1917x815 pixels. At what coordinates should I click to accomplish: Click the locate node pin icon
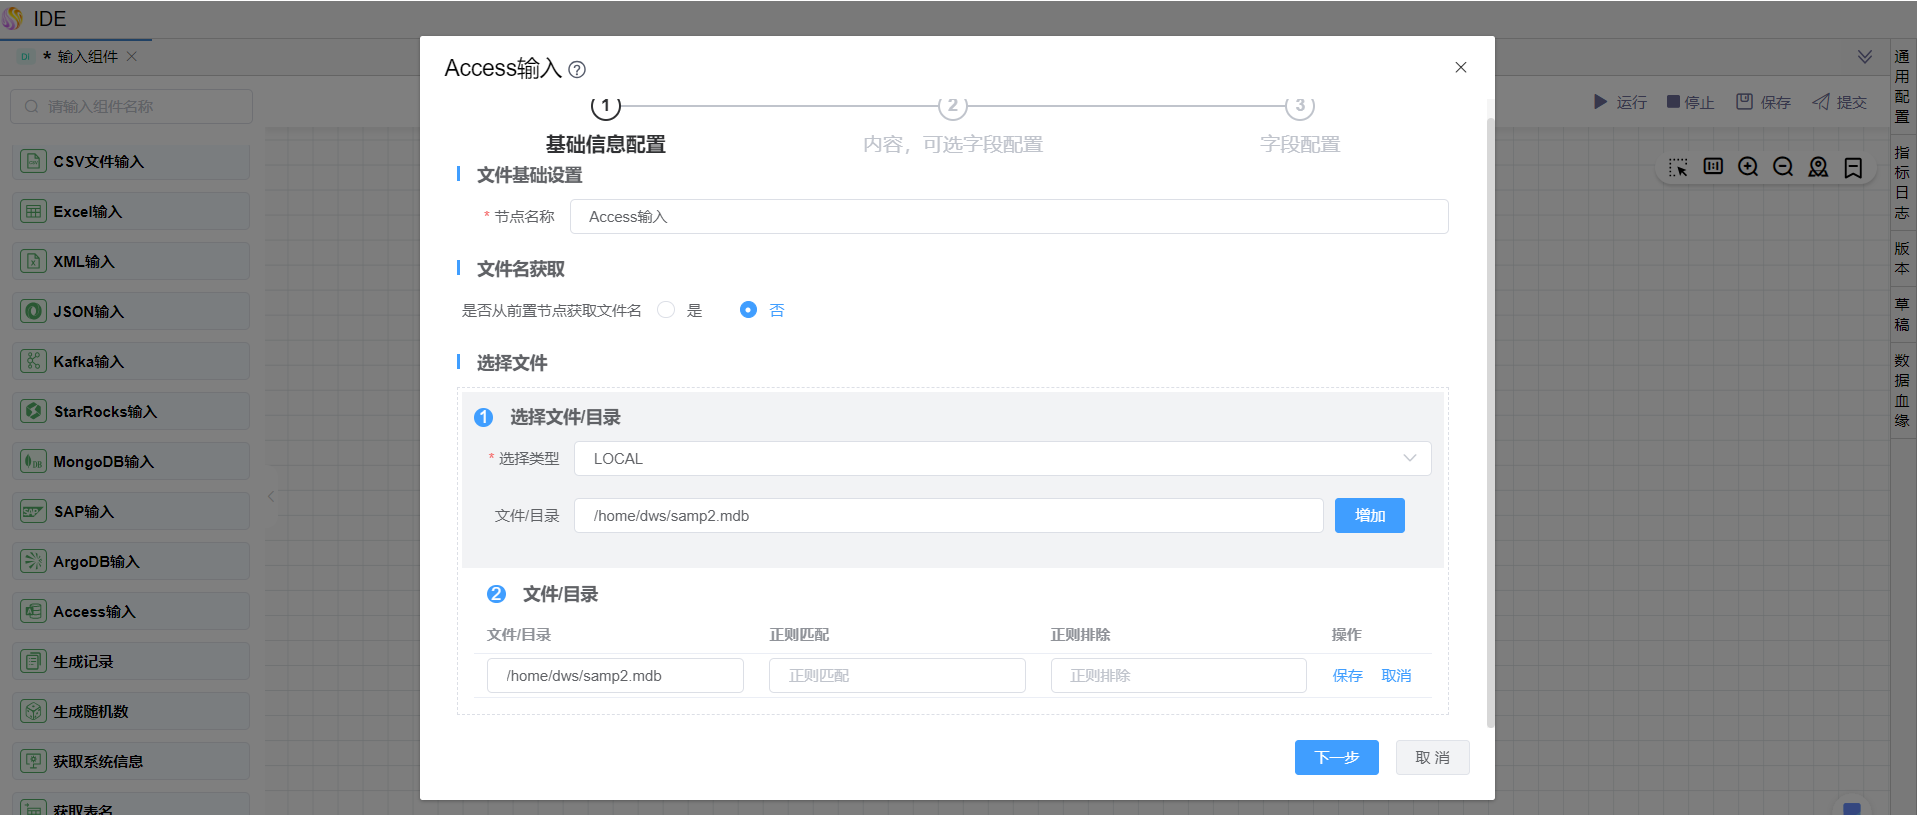1818,167
